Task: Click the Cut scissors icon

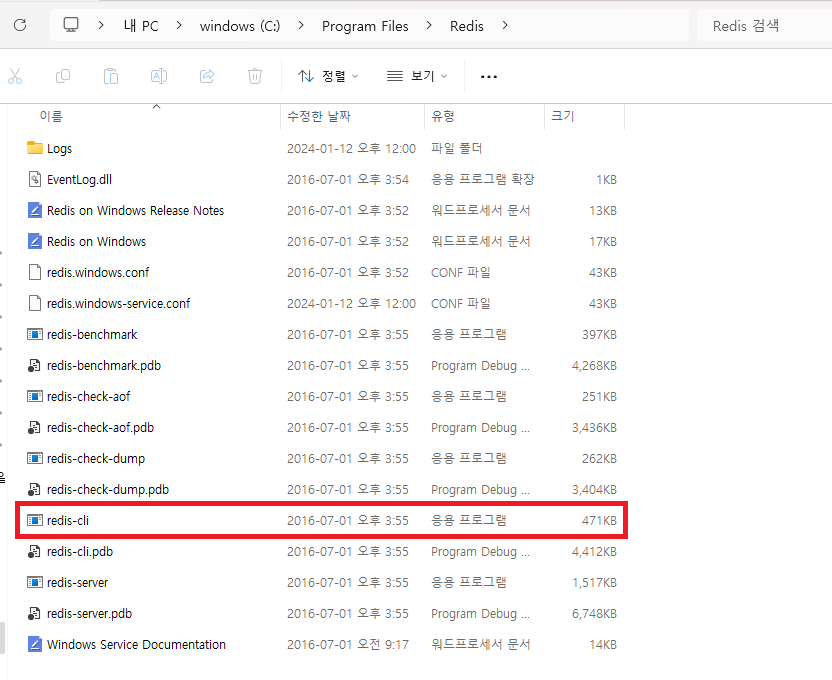Action: (15, 76)
